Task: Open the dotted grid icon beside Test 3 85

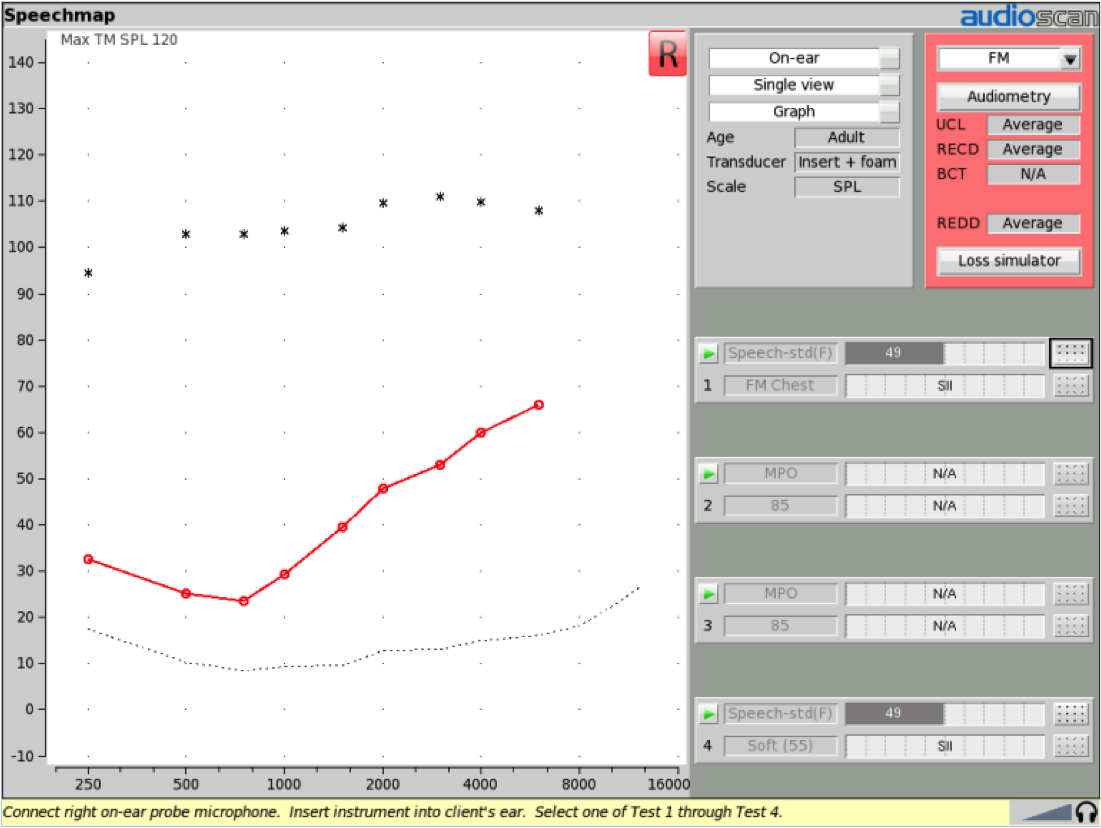Action: [1070, 626]
